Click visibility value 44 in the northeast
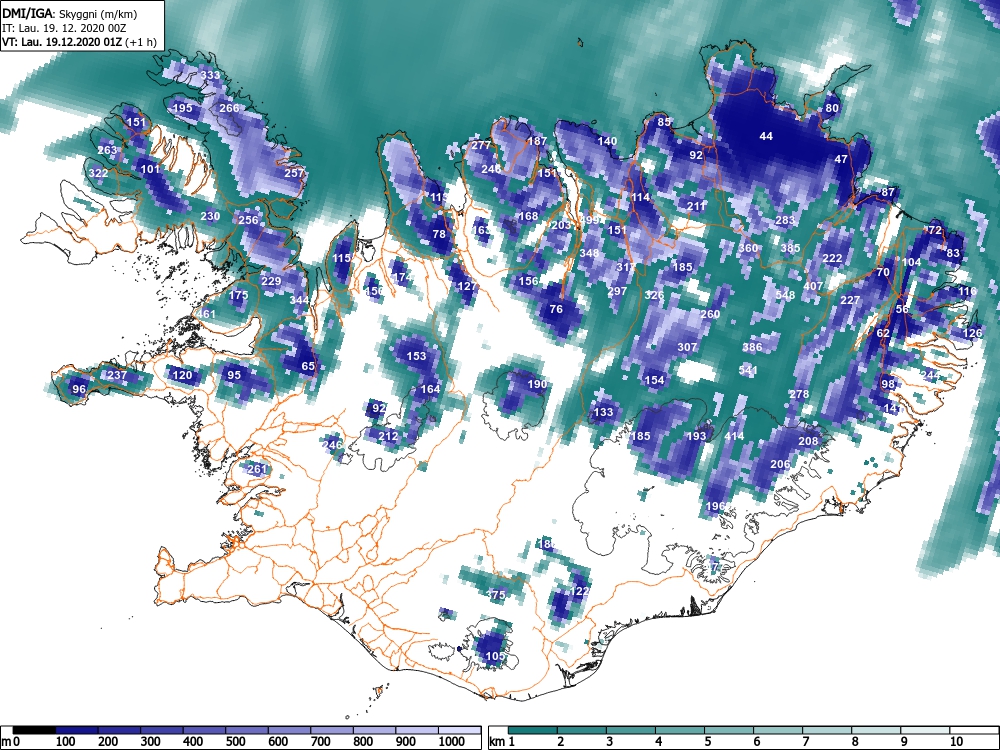The image size is (1000, 750). coord(766,136)
